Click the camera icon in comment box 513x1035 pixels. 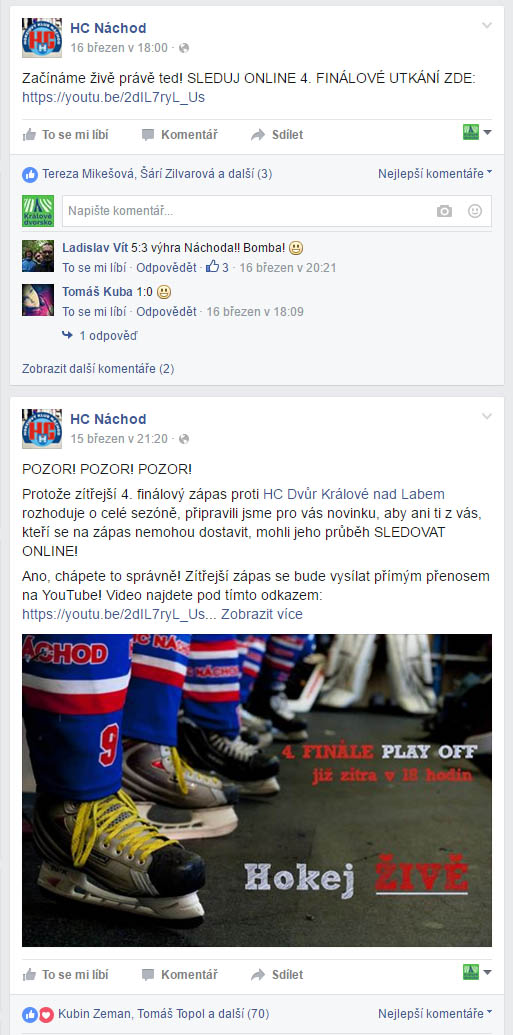pos(444,211)
